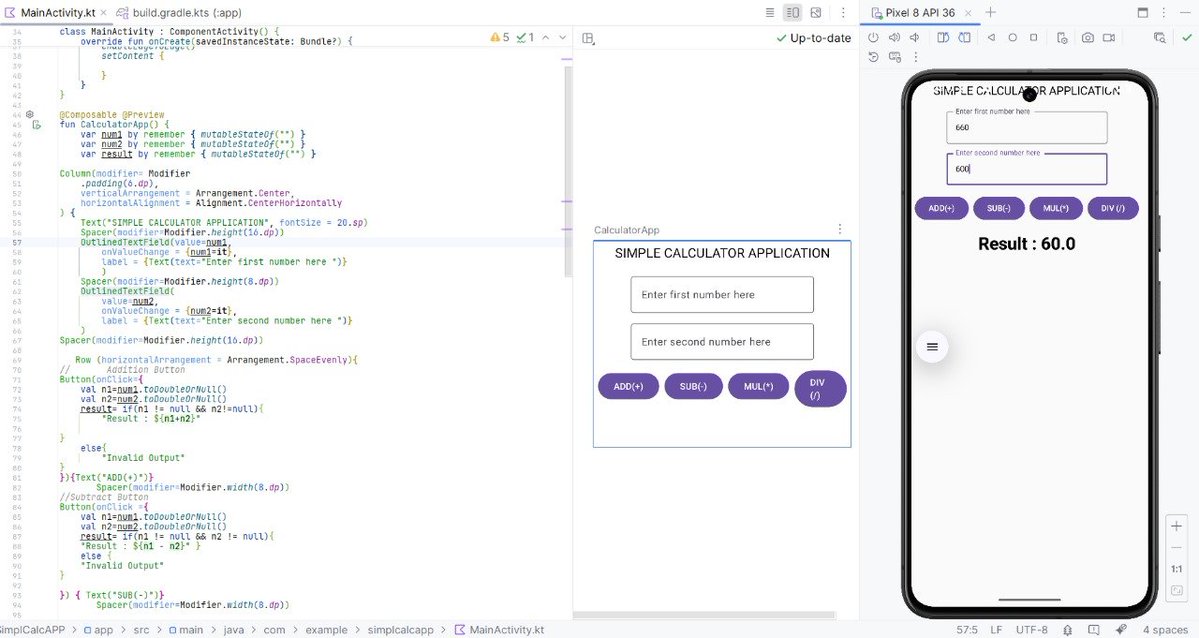Click ADD(+) button in CalculatorApp preview
The height and width of the screenshot is (638, 1199).
click(629, 386)
